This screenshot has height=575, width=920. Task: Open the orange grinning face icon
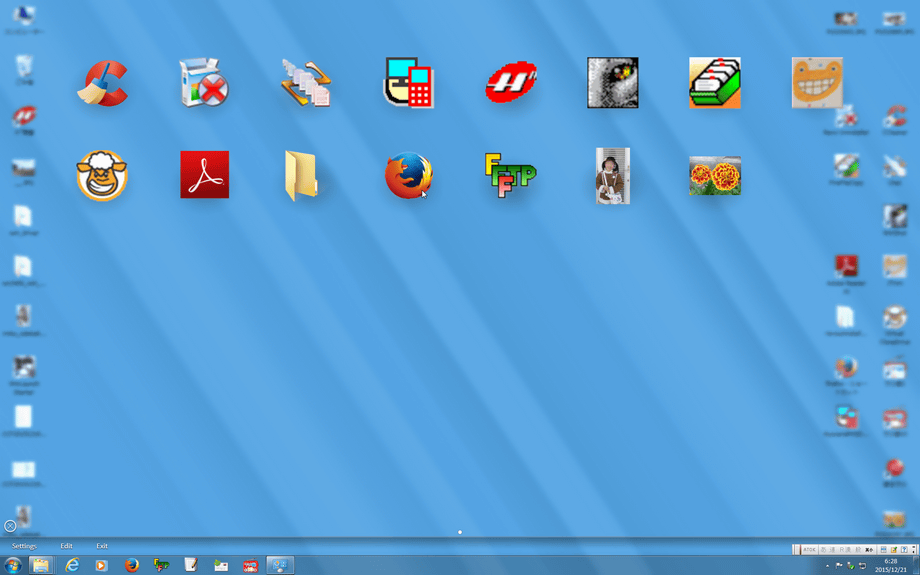point(817,83)
